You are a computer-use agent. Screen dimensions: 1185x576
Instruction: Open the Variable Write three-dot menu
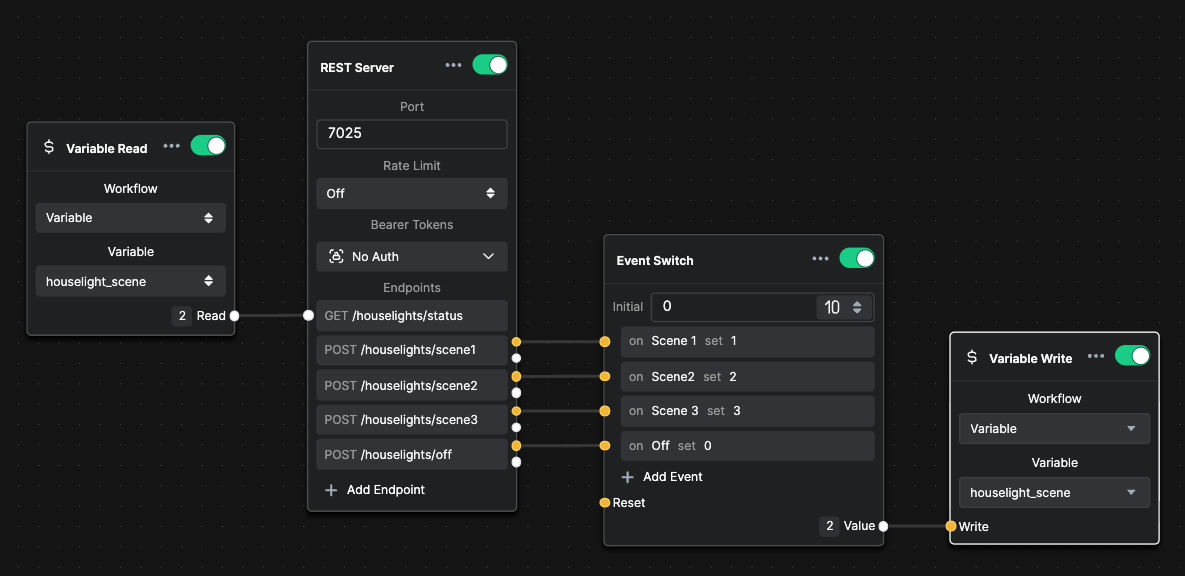point(1096,356)
